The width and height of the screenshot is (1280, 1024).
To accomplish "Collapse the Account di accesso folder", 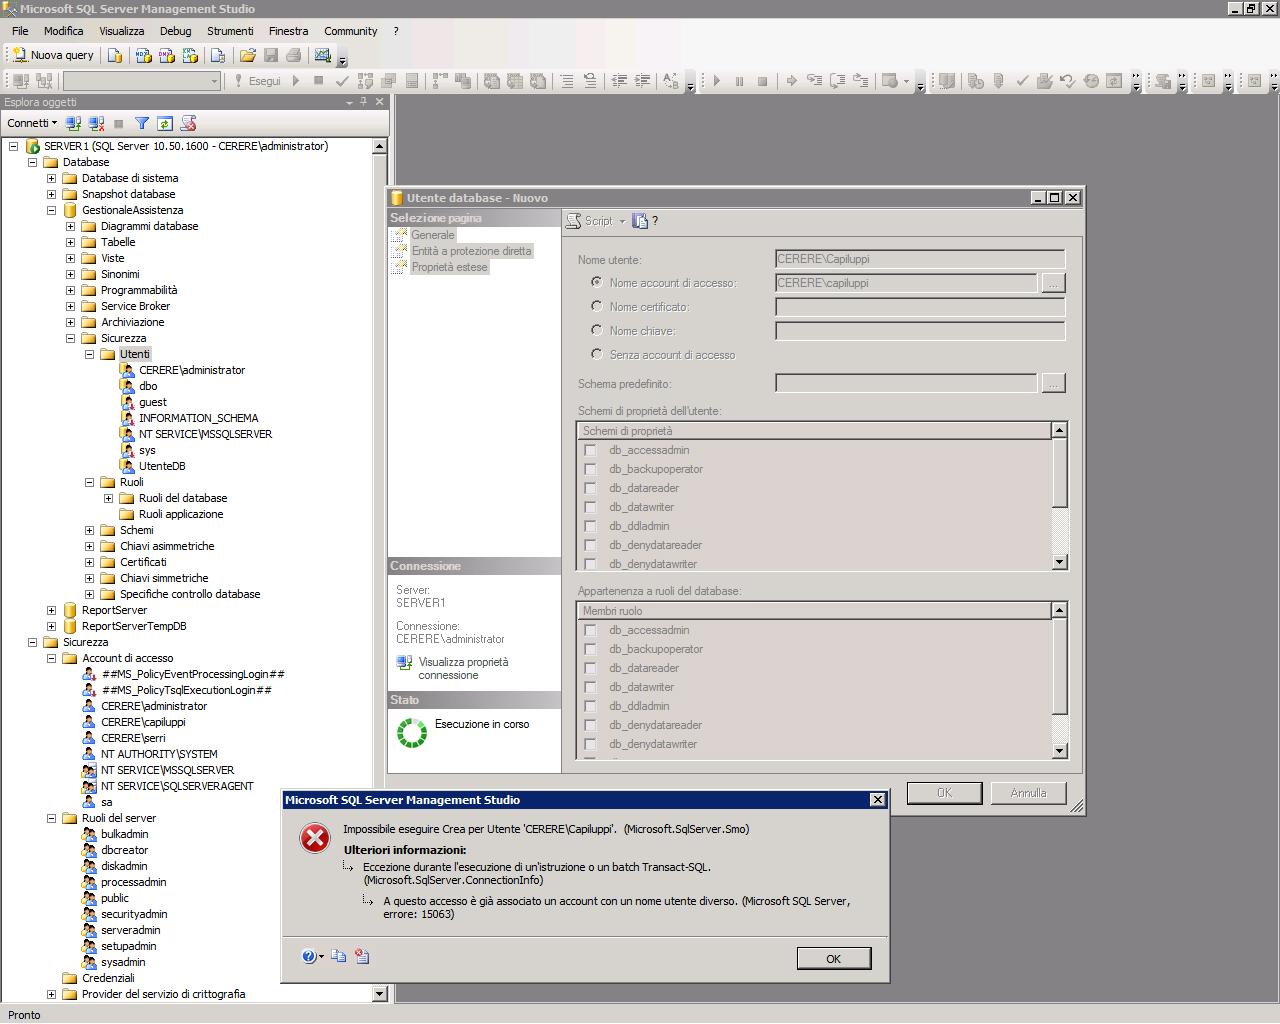I will coord(51,658).
